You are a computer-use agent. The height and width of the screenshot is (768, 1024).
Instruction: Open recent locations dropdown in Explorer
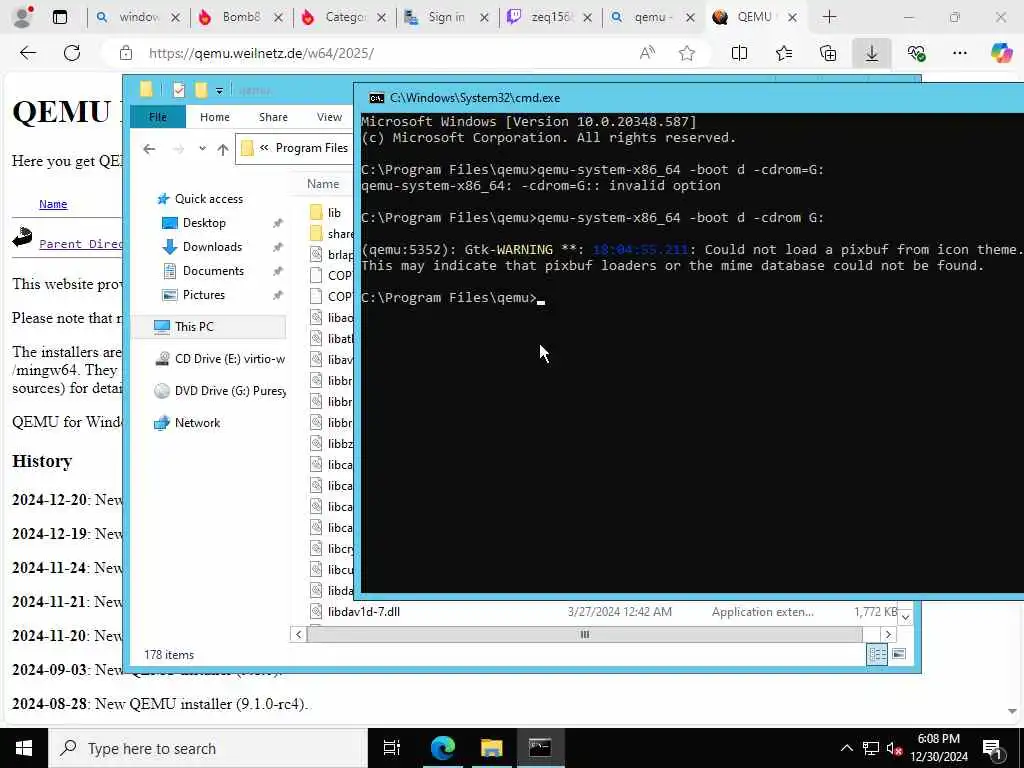tap(202, 149)
